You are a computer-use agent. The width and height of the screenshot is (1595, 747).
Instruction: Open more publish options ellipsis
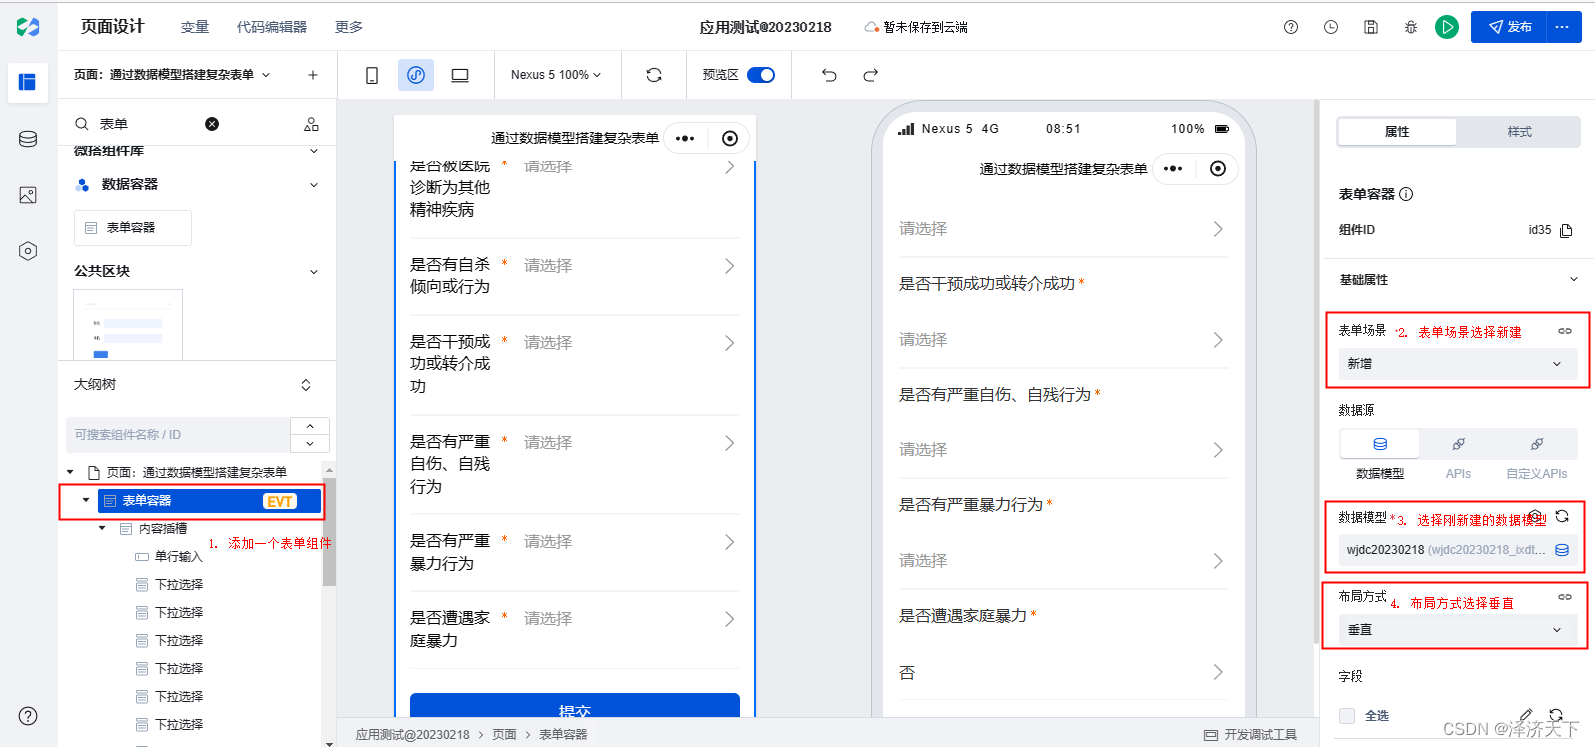(1563, 27)
